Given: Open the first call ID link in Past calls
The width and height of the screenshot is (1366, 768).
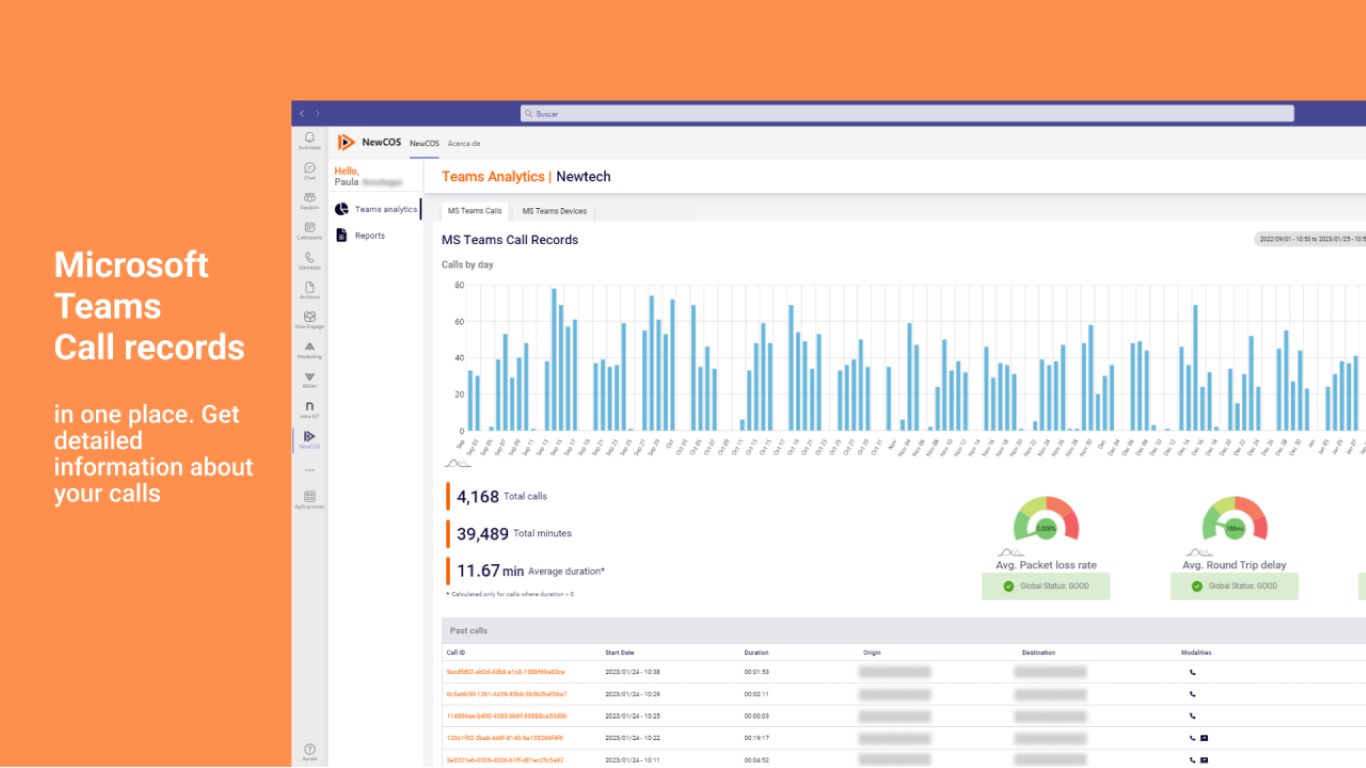Looking at the screenshot, I should tap(505, 672).
